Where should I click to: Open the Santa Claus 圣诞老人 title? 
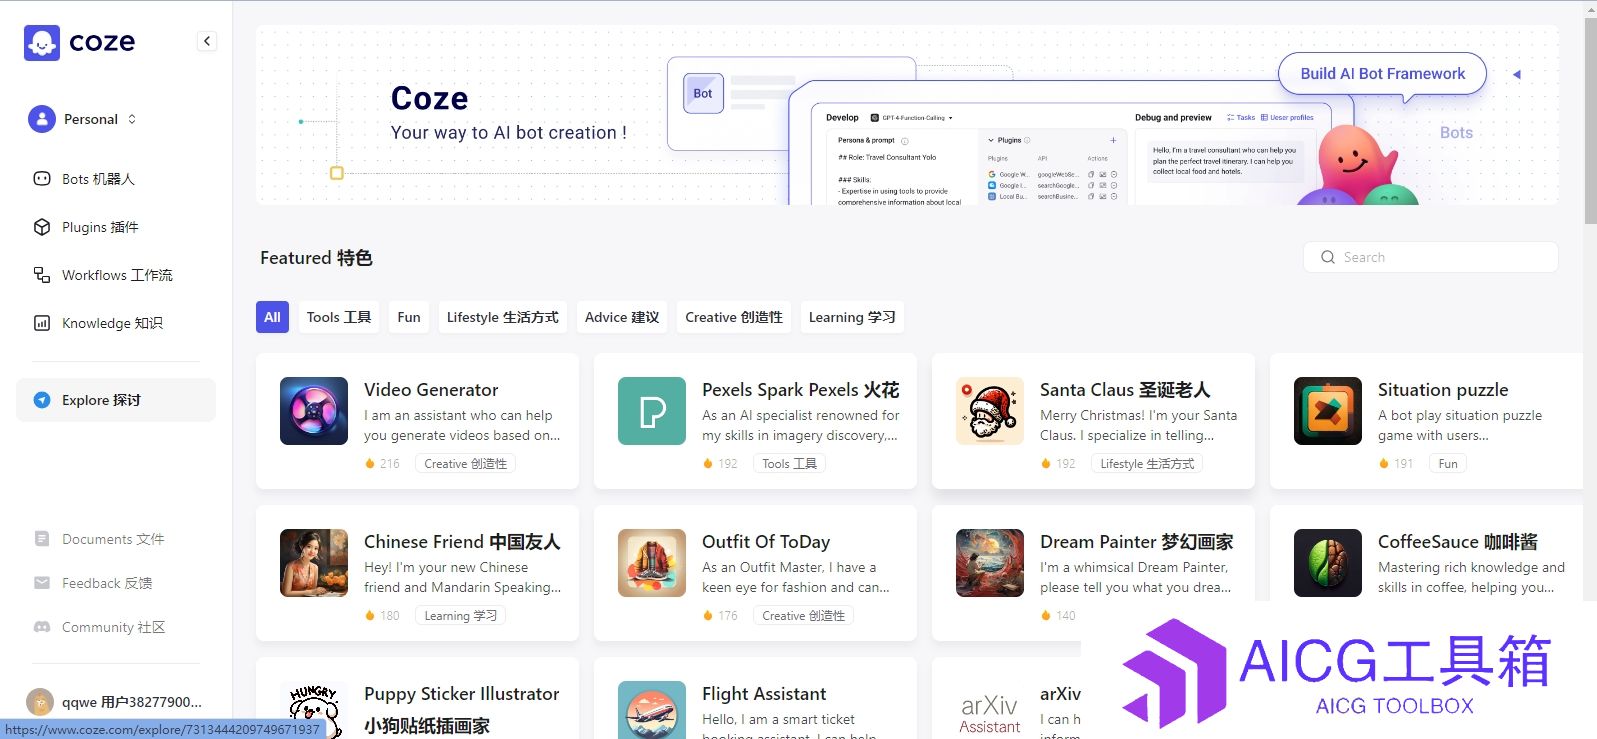[x=1125, y=390]
